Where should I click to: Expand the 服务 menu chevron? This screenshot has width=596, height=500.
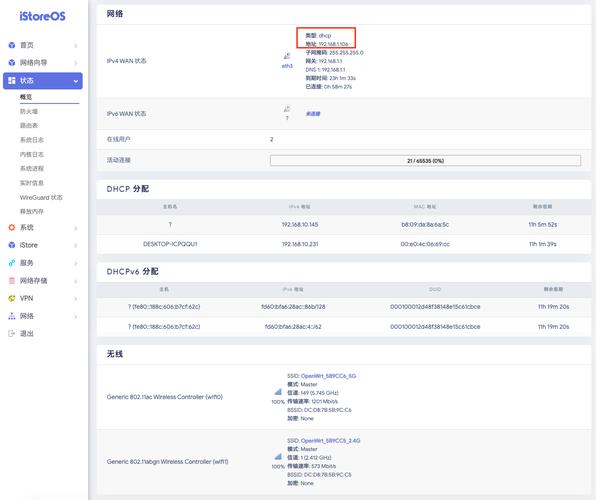[76, 263]
